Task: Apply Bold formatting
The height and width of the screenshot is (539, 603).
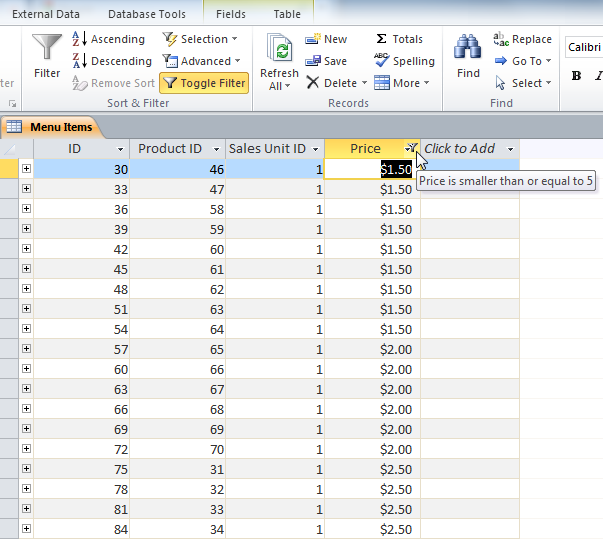Action: tap(576, 76)
